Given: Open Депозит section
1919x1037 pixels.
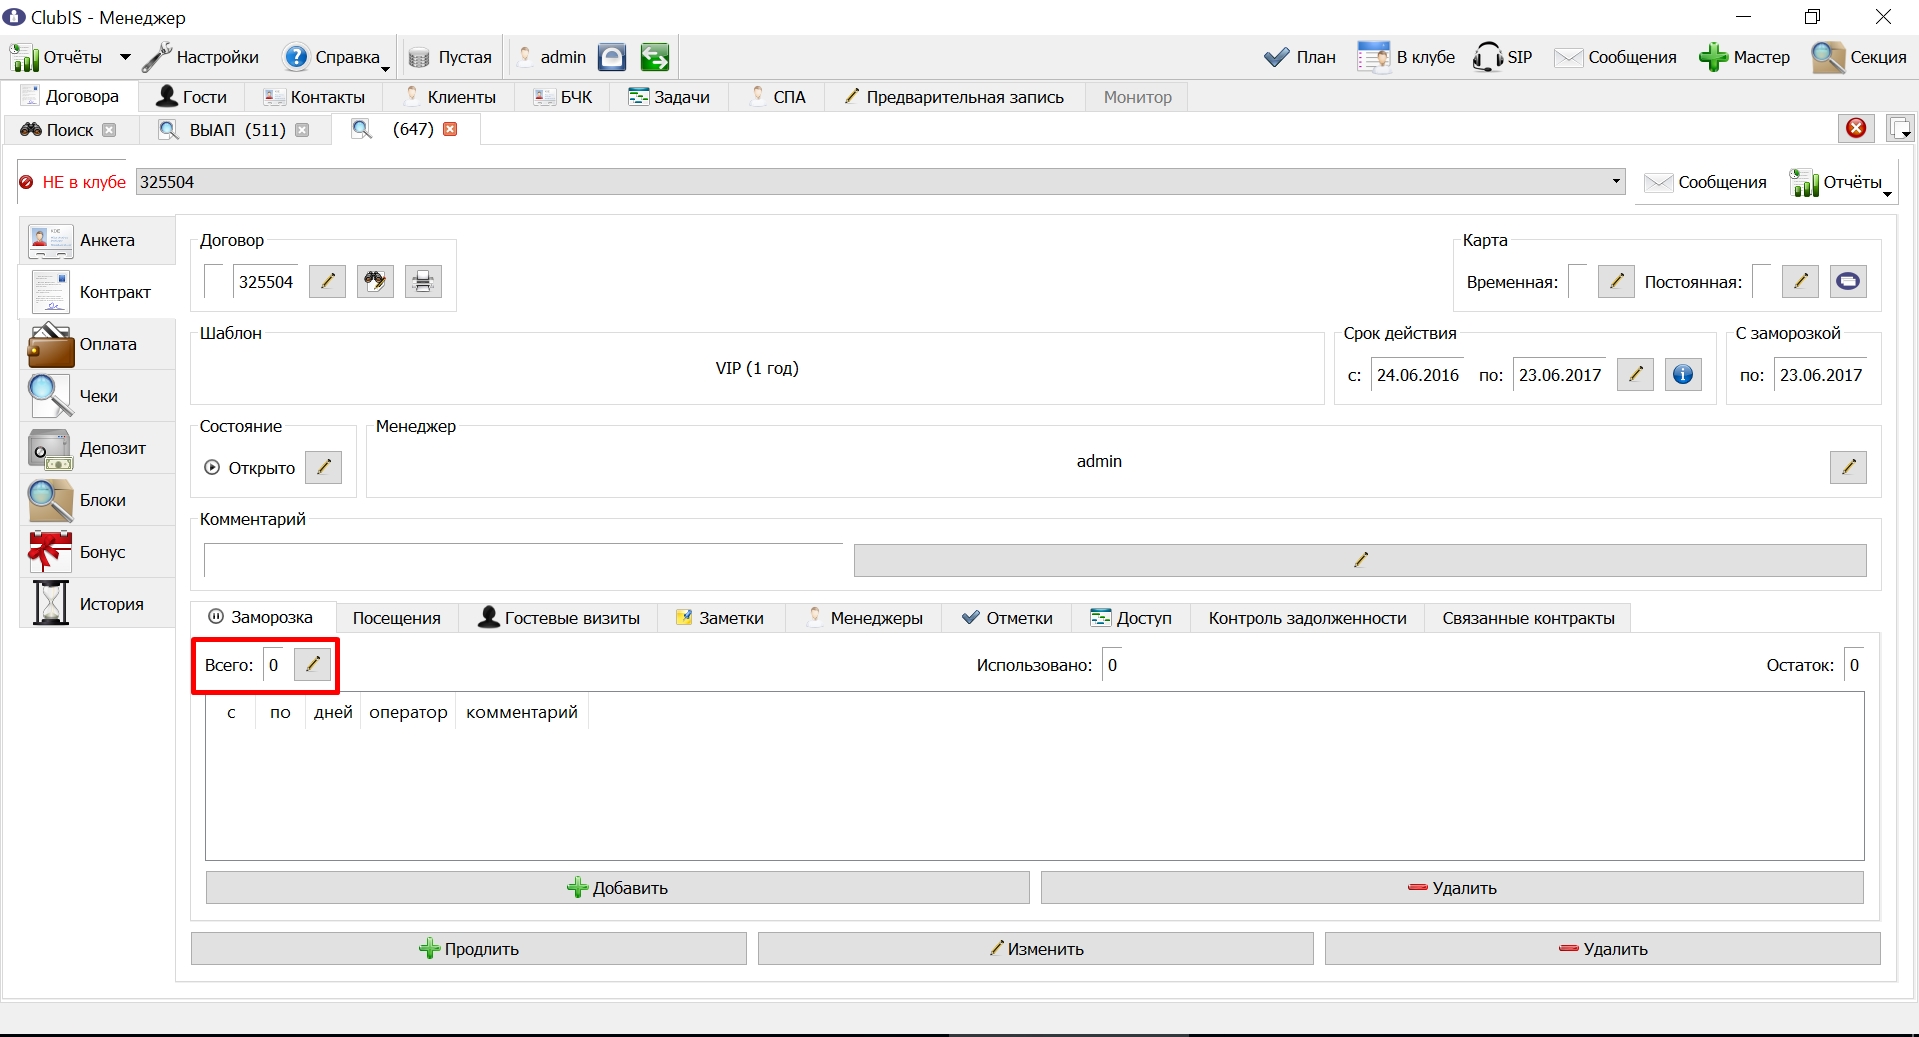Looking at the screenshot, I should [97, 448].
